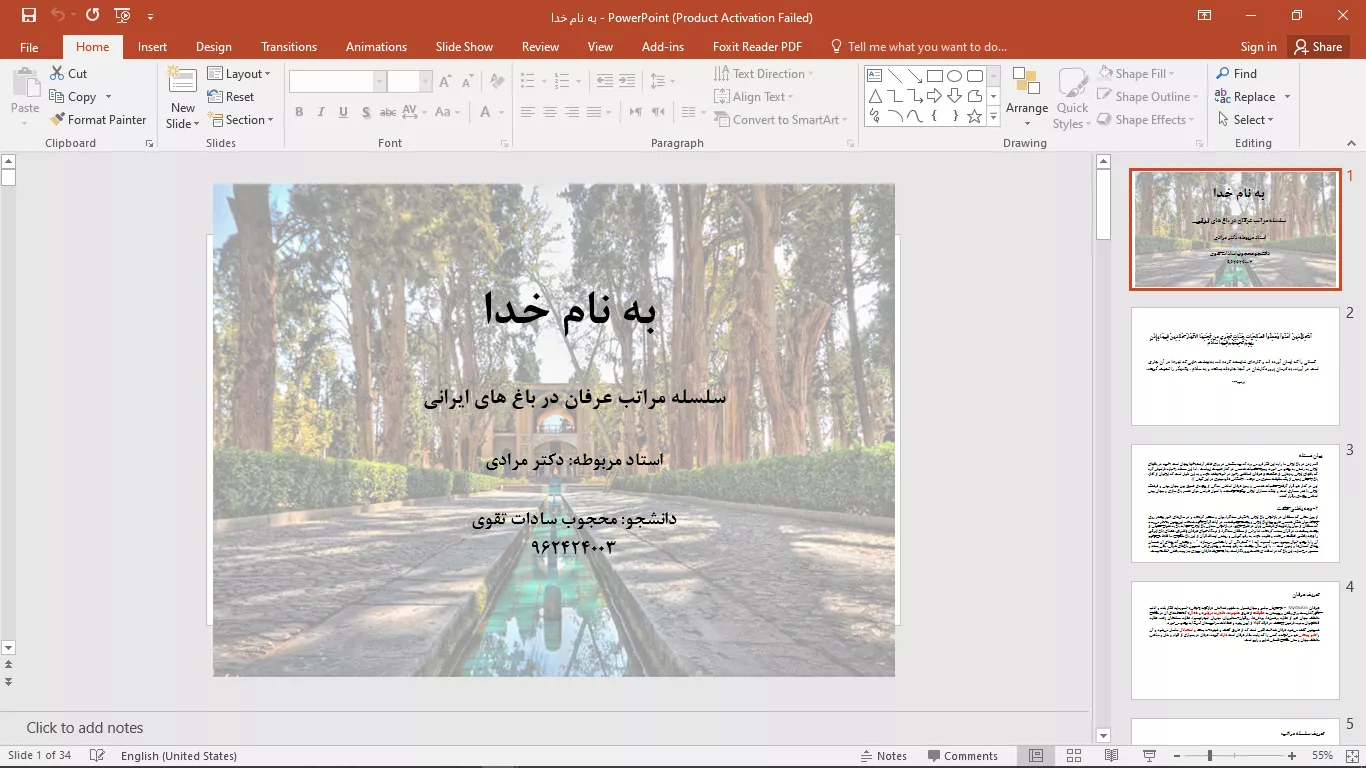
Task: Click zoom in plus button
Action: (x=1292, y=756)
